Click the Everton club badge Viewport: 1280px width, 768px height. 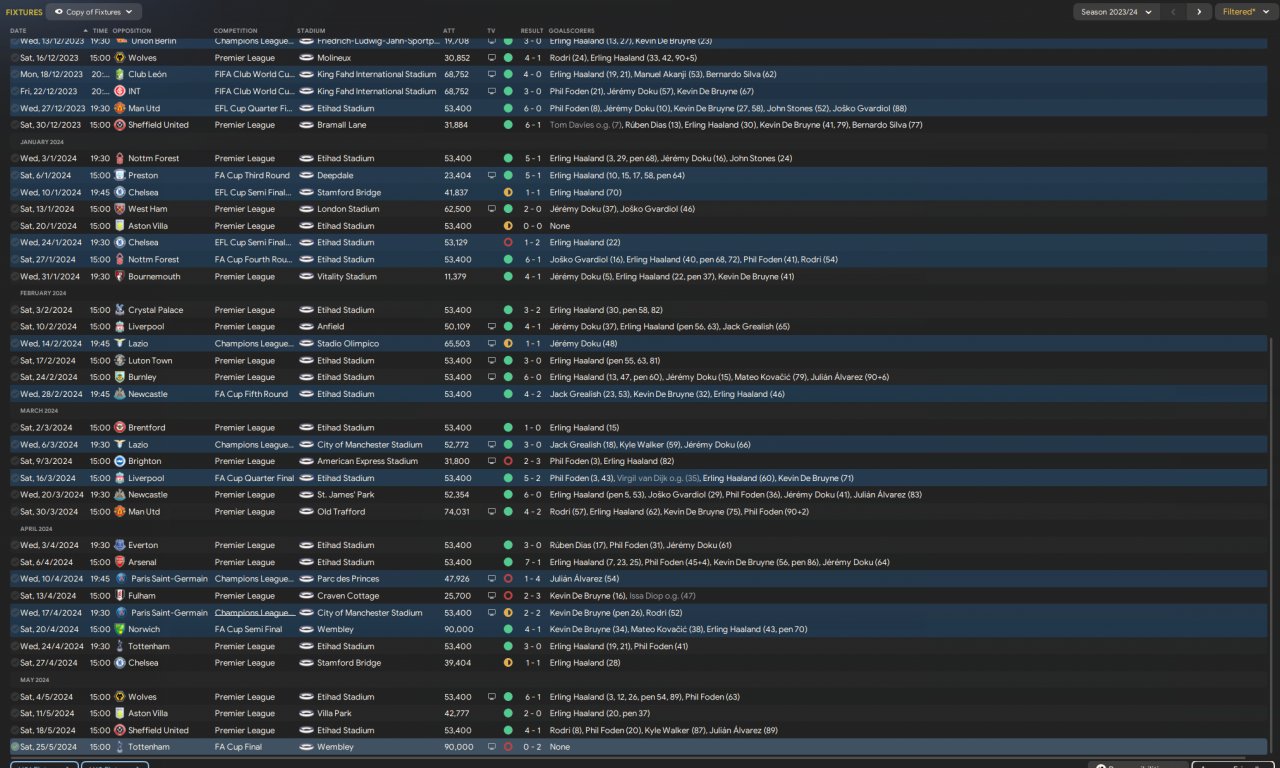click(x=119, y=545)
